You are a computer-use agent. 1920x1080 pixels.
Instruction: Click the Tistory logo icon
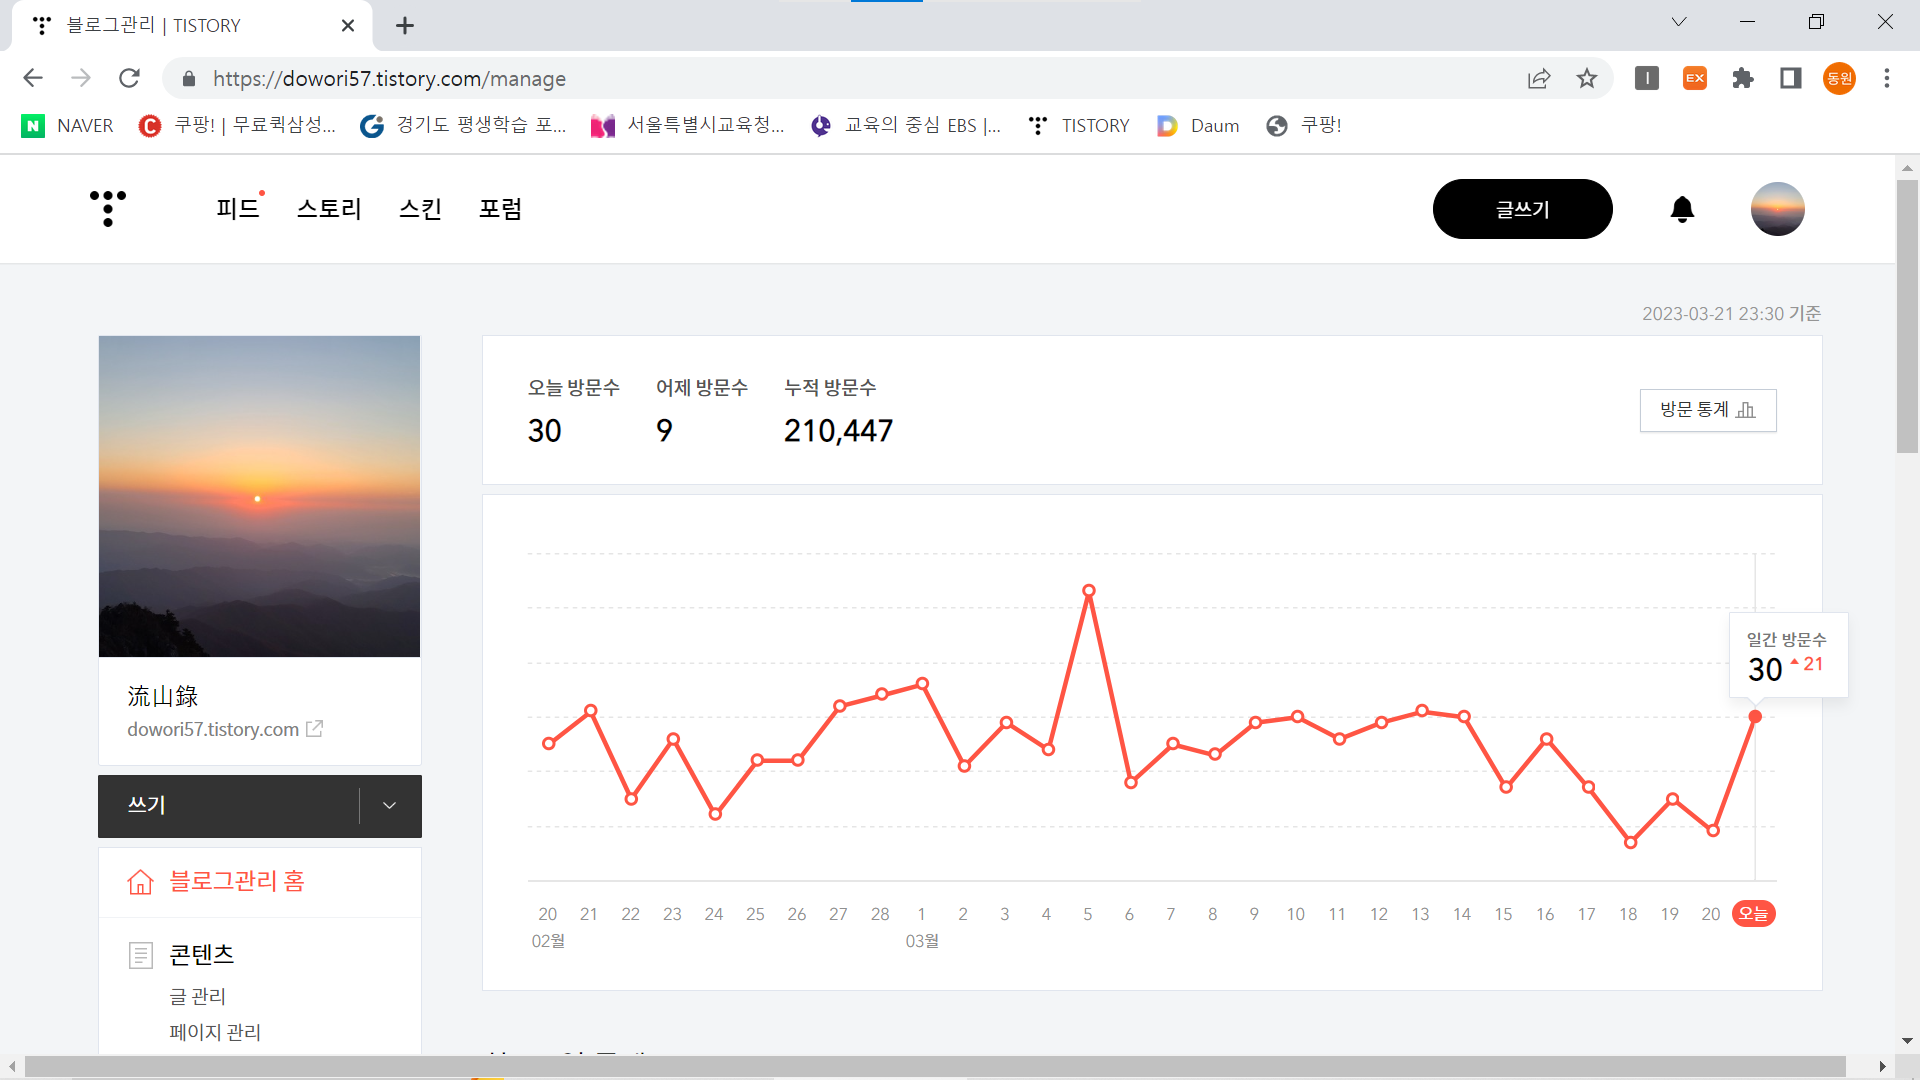click(107, 208)
